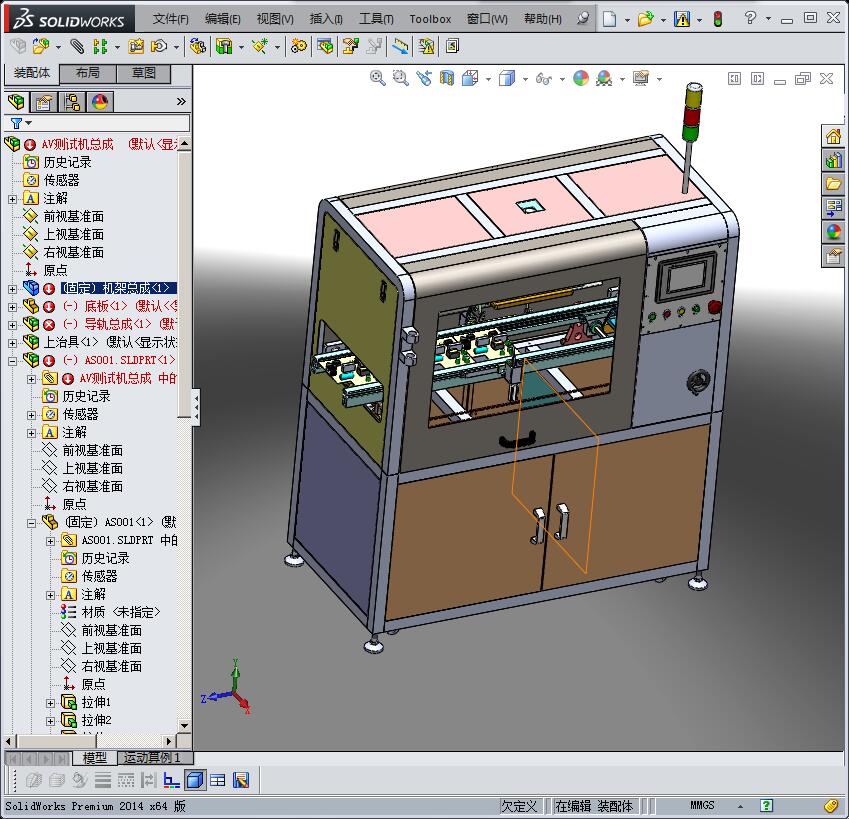Open the Toolbox menu
The height and width of the screenshot is (819, 849).
click(x=430, y=18)
